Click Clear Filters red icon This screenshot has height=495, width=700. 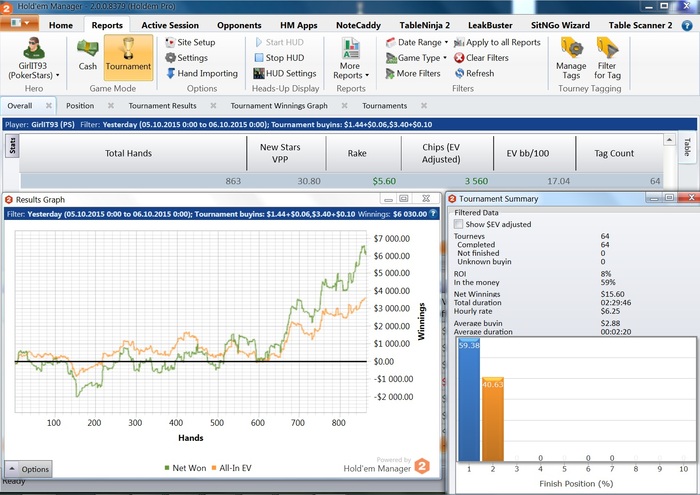point(459,58)
